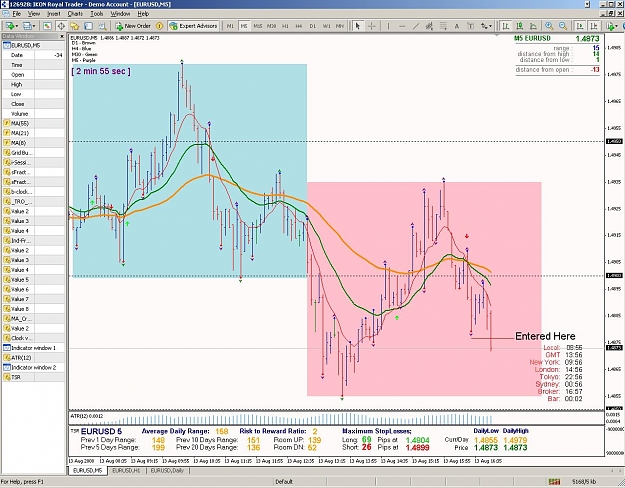Image resolution: width=625 pixels, height=488 pixels.
Task: Expand the New Chart dropdown arrow
Action: coord(16,26)
